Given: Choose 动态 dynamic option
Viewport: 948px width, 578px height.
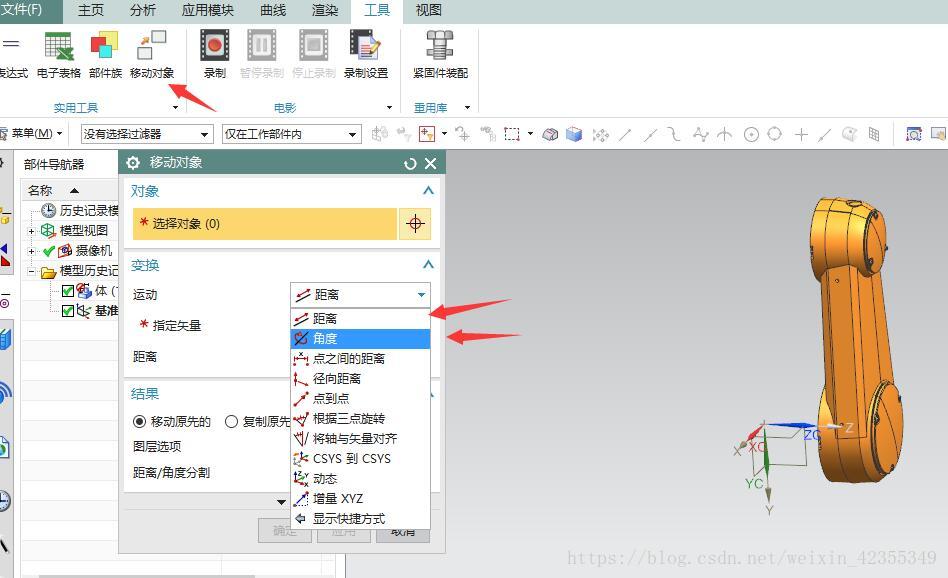Looking at the screenshot, I should pyautogui.click(x=360, y=478).
